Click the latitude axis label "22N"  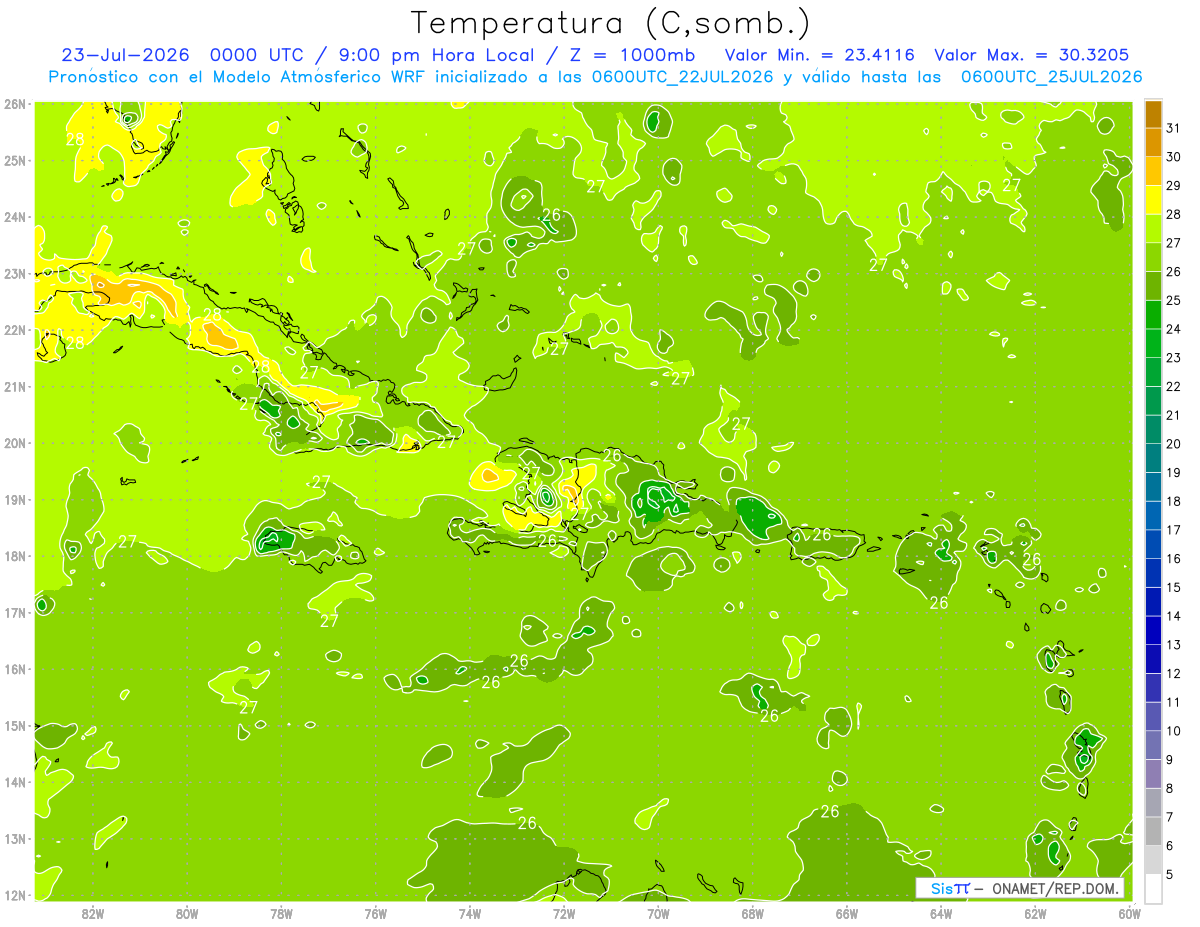(x=15, y=330)
